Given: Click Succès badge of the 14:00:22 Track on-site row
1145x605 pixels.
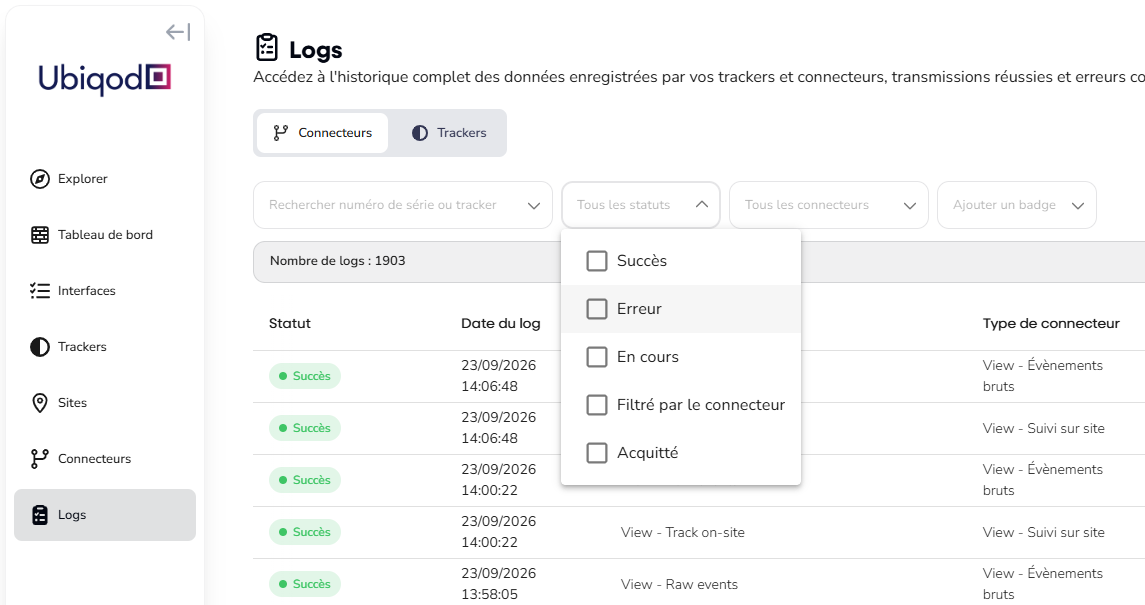Looking at the screenshot, I should [x=305, y=532].
